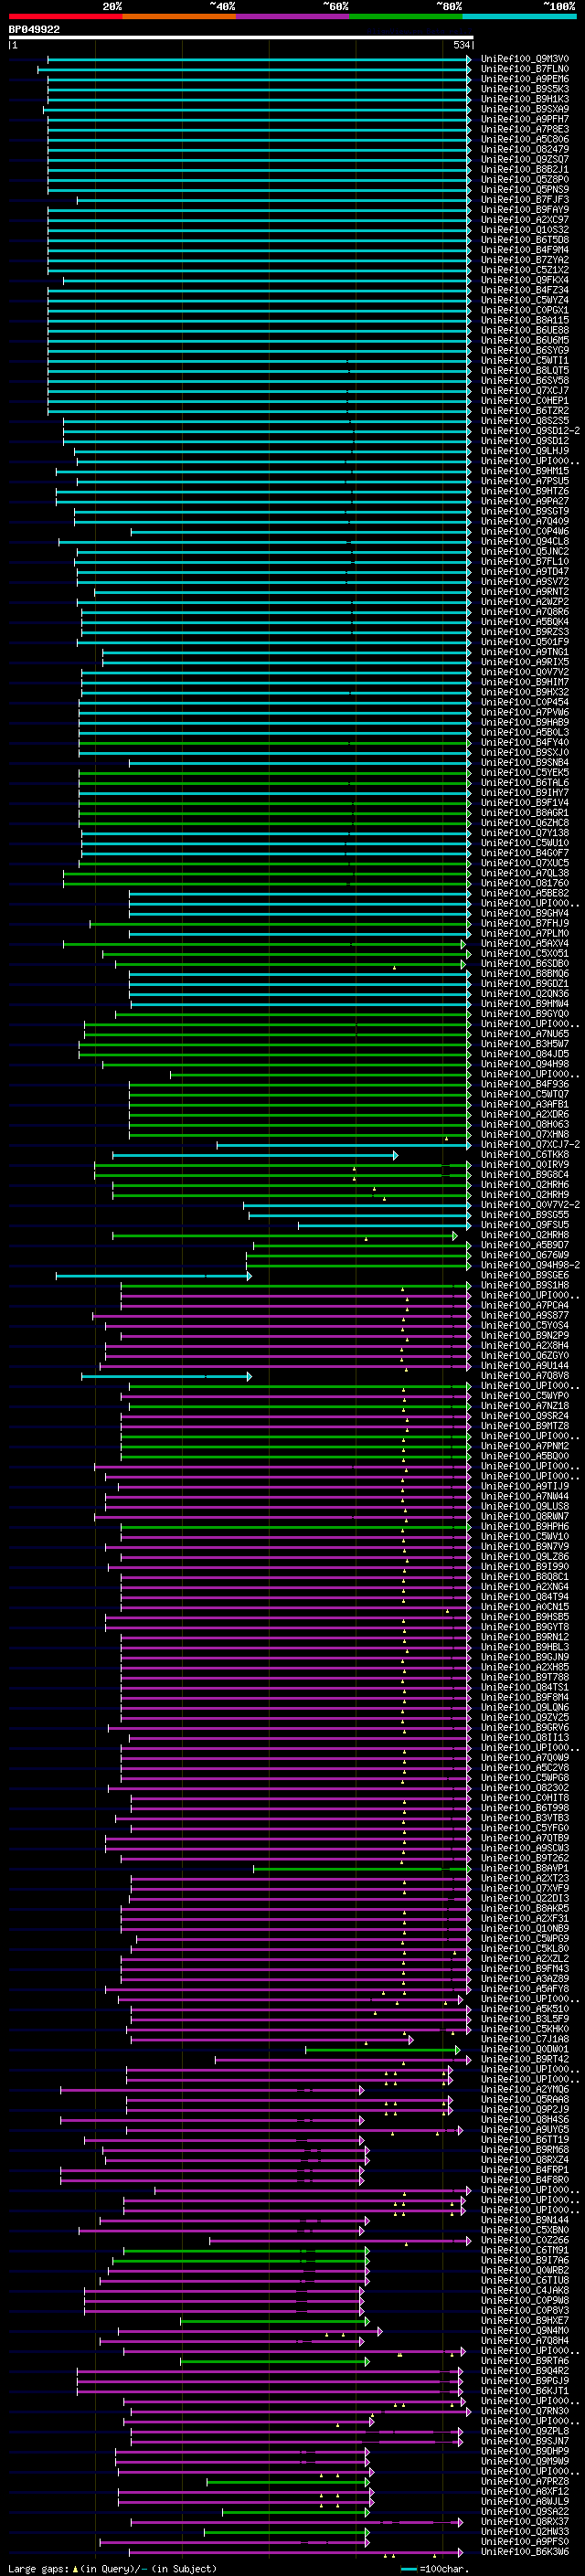The width and height of the screenshot is (585, 2576).
Task: Select hit label UniRef100_C5WYP0
Action: 525,1396
